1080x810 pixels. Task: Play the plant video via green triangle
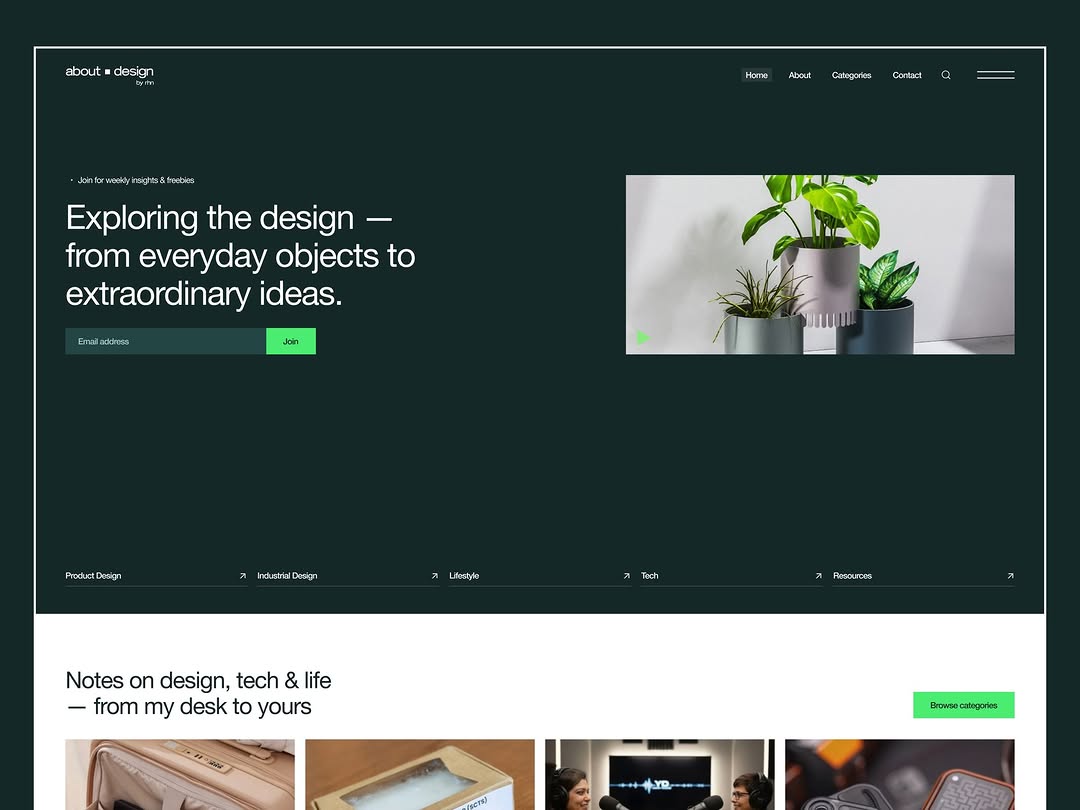point(643,338)
